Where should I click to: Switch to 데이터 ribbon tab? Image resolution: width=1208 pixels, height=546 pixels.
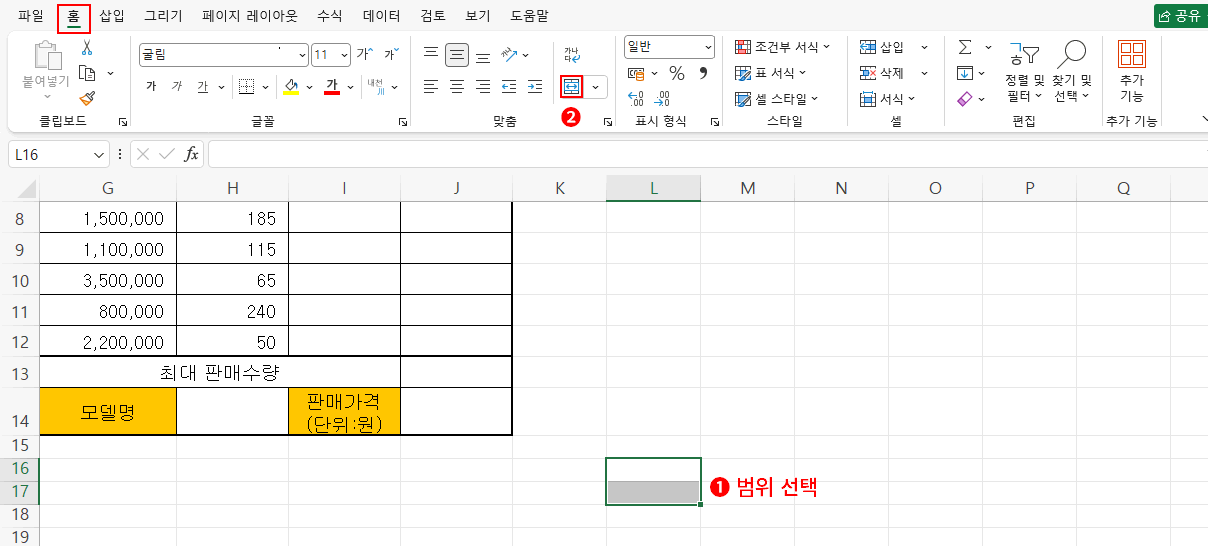(381, 16)
